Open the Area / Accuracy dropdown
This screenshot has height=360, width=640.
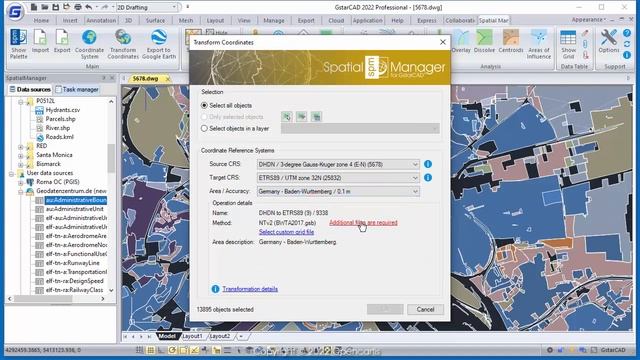338,191
